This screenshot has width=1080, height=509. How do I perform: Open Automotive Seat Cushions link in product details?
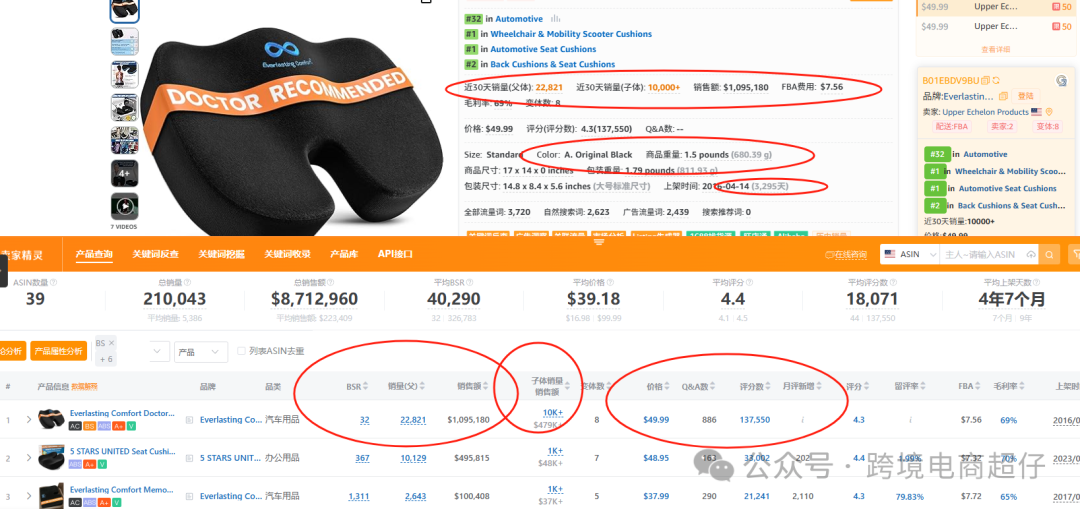[543, 49]
